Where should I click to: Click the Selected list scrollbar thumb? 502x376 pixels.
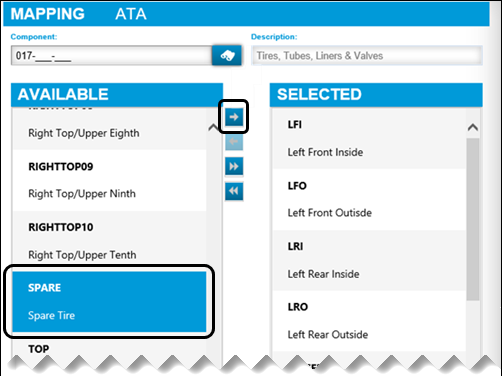[473, 219]
